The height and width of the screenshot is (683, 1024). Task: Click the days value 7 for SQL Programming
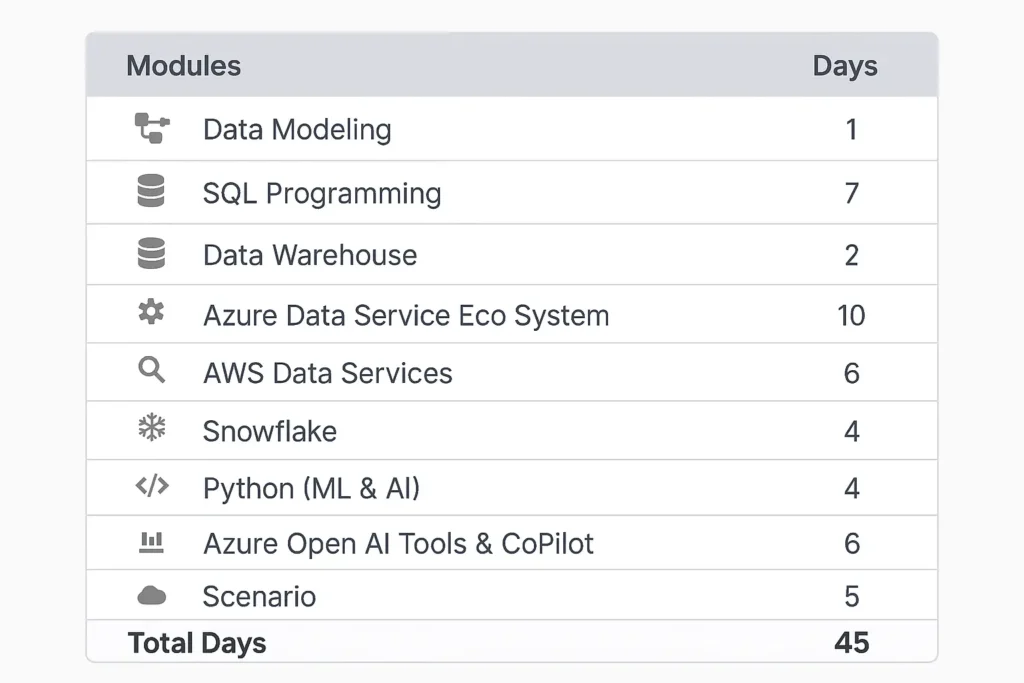[851, 193]
